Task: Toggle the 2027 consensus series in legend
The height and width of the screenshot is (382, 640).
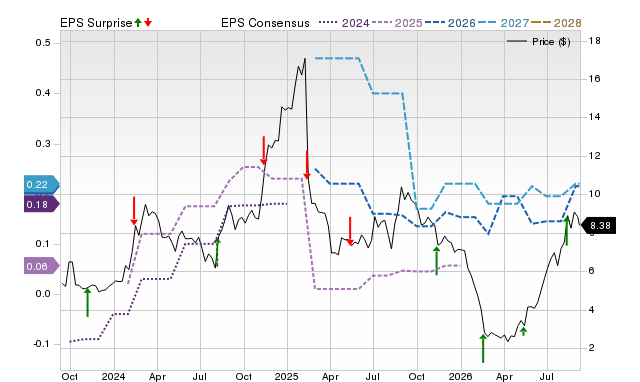Action: click(503, 23)
